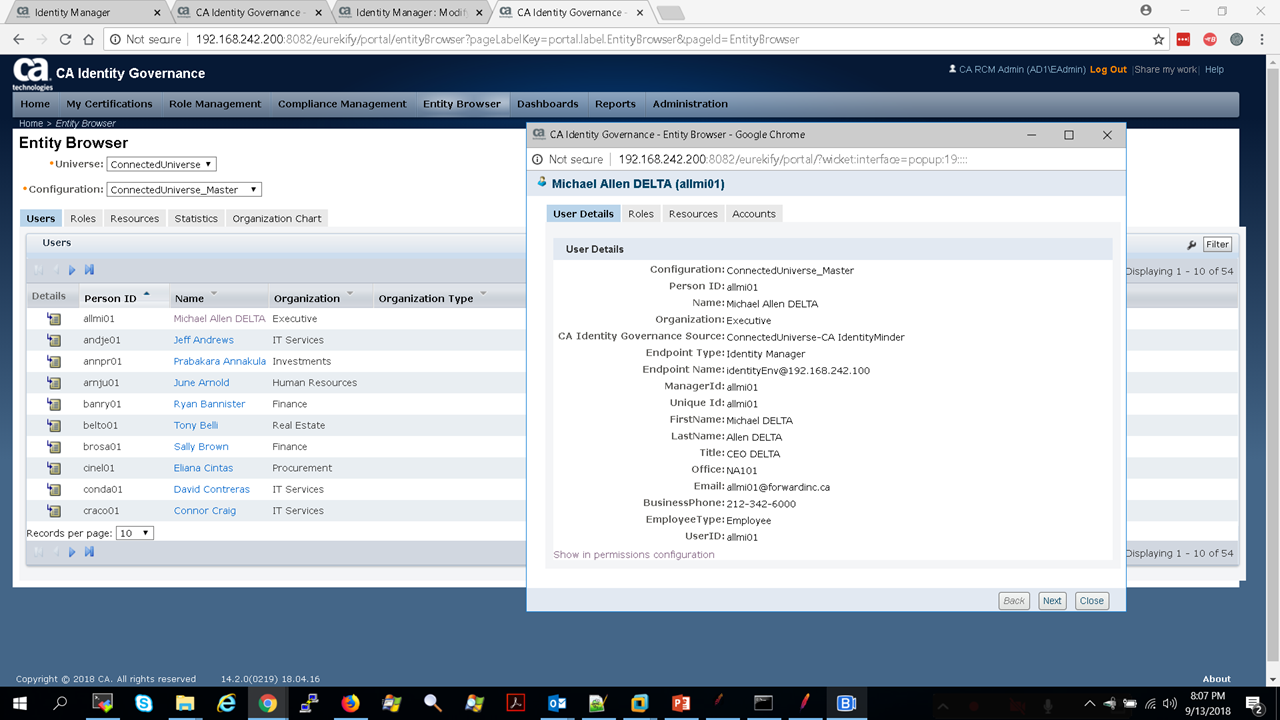Screen dimensions: 1280x720
Task: Open Internet Explorer from the taskbar
Action: point(227,703)
